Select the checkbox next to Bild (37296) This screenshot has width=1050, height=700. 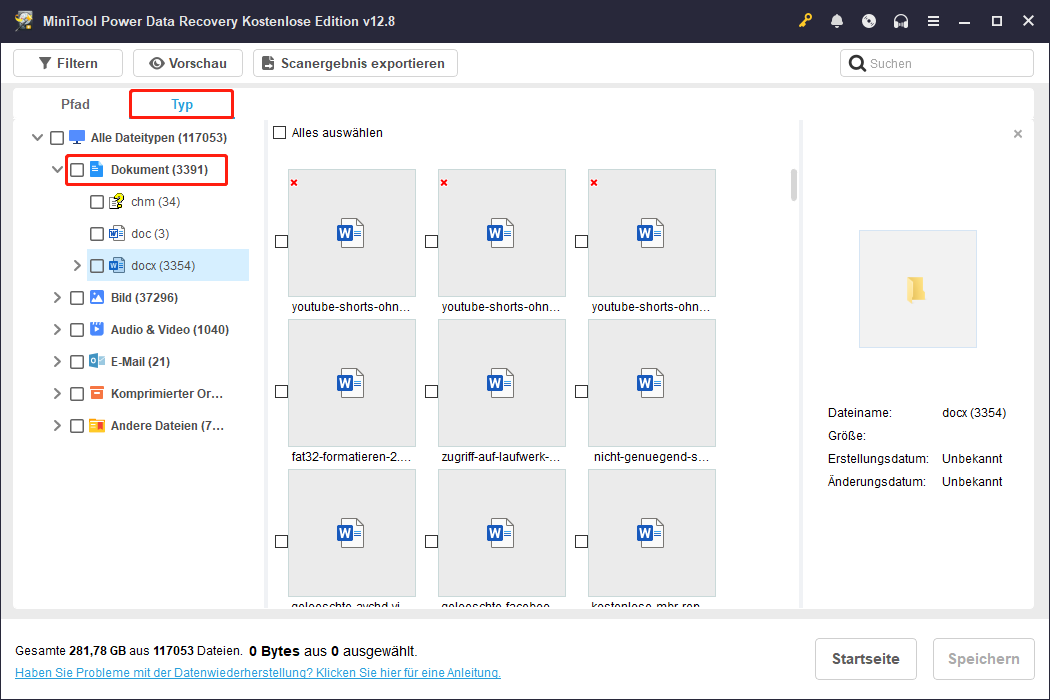tap(77, 297)
